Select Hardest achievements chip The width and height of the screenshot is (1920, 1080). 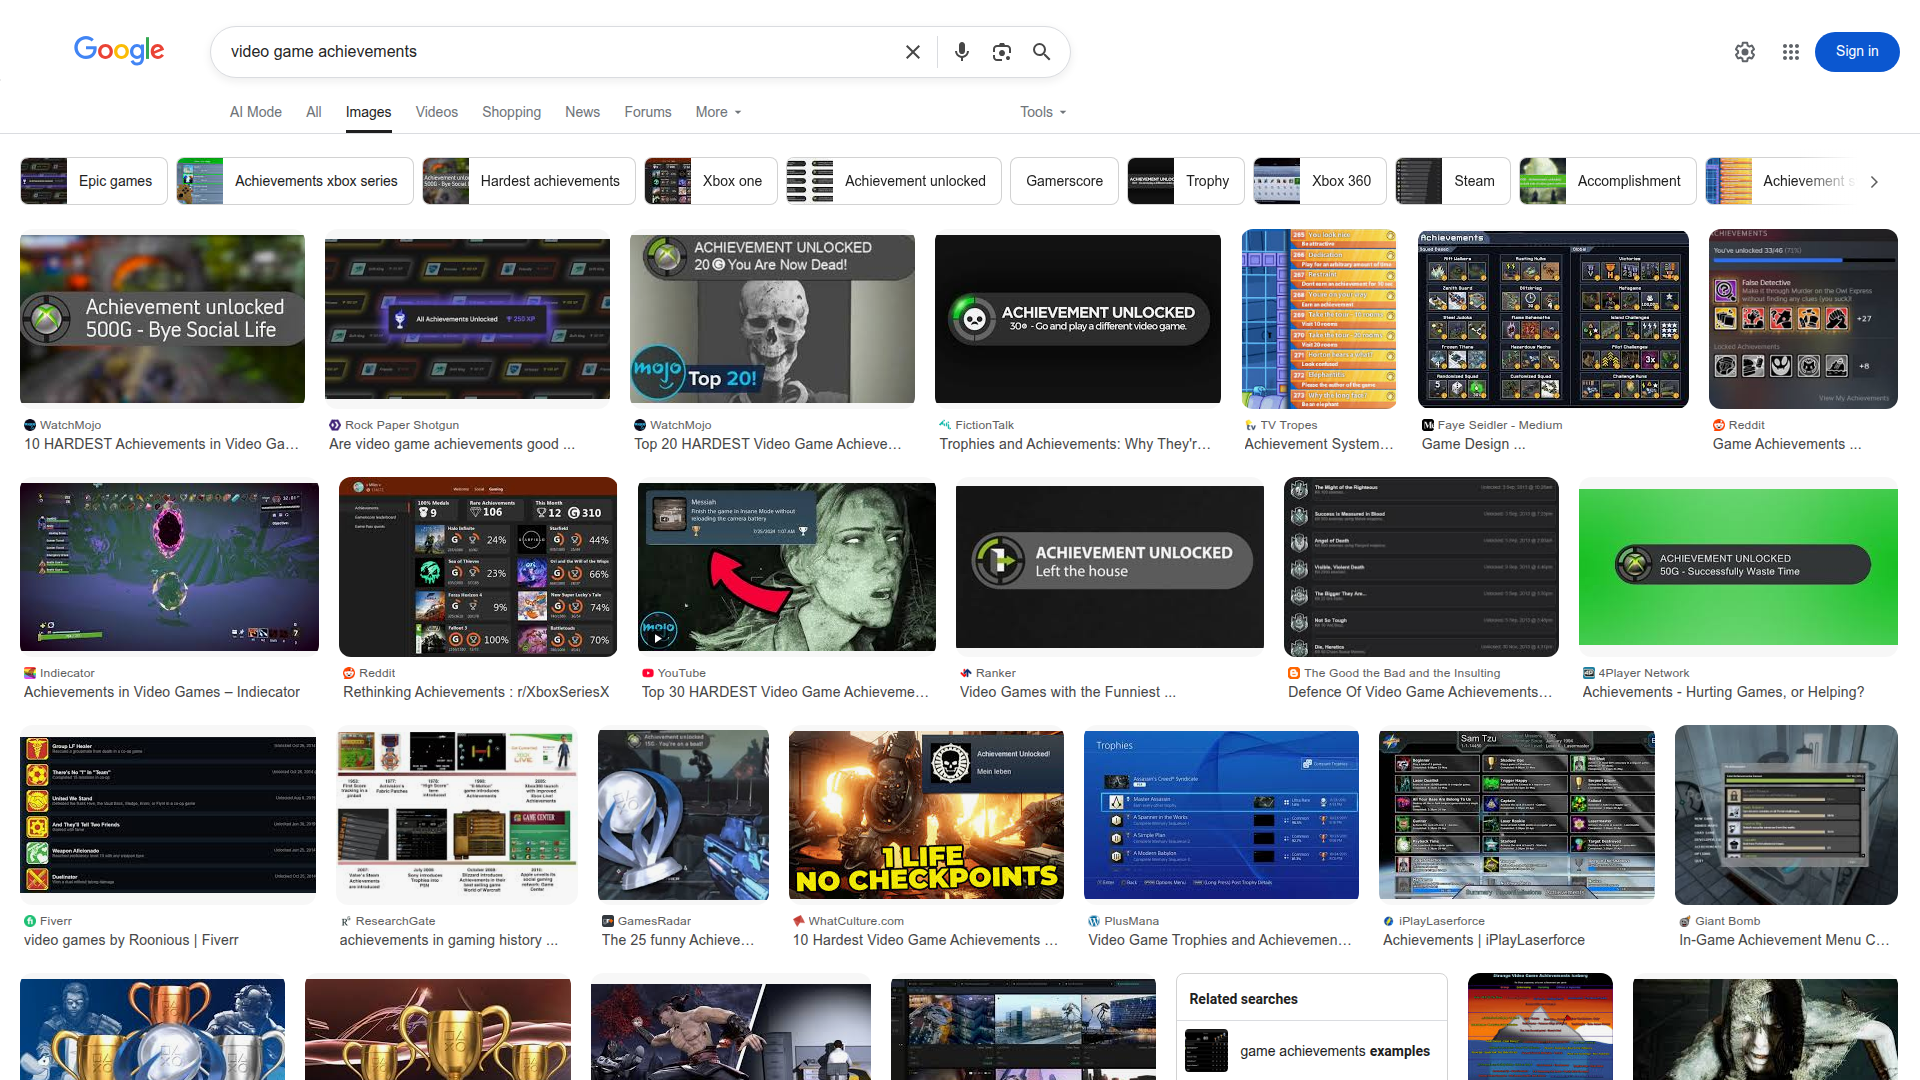pyautogui.click(x=529, y=181)
